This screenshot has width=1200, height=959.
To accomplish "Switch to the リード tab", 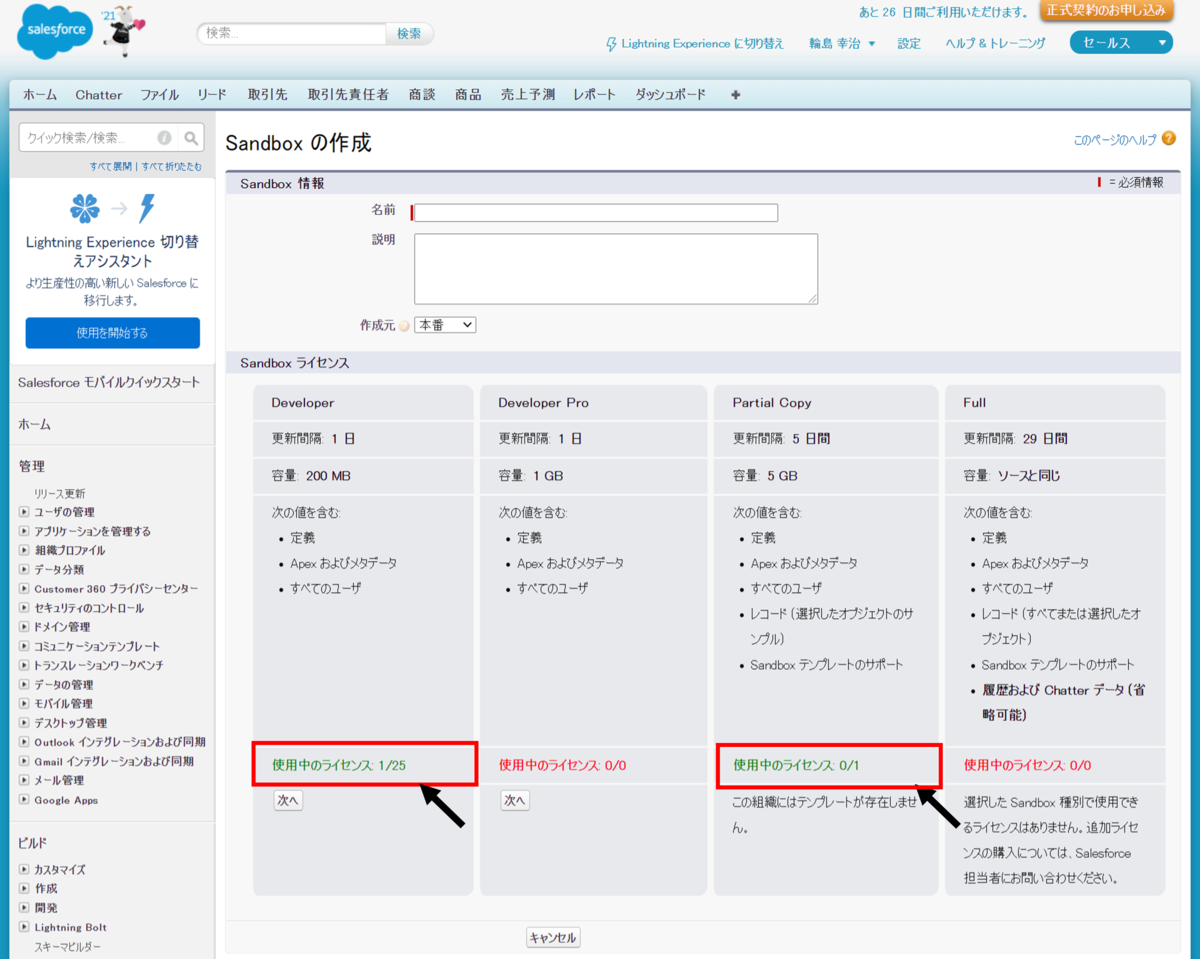I will coord(212,95).
